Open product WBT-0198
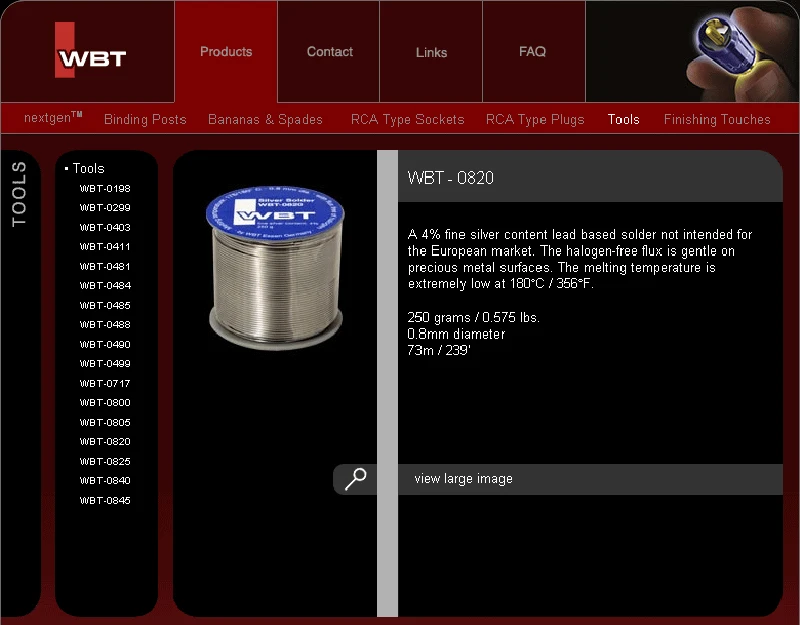This screenshot has height=625, width=800. [105, 189]
